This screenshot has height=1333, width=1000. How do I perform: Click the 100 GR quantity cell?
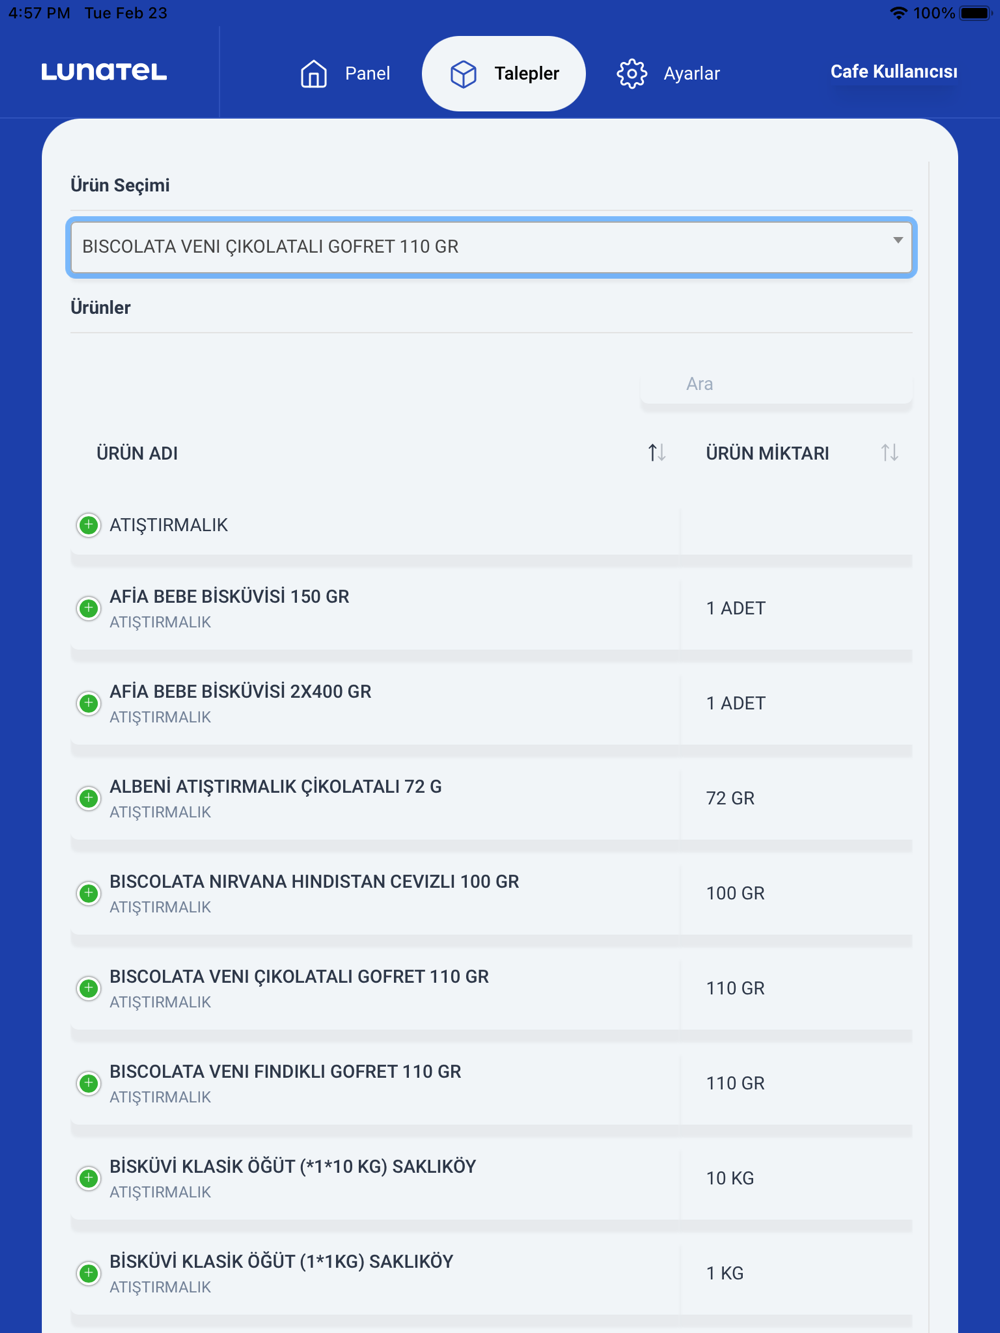pyautogui.click(x=735, y=893)
